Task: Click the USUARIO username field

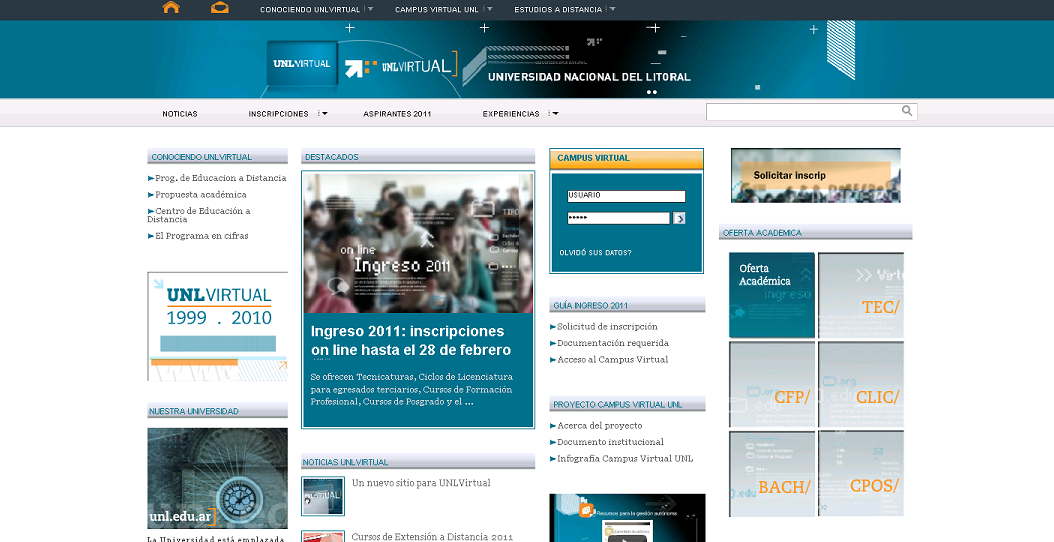Action: tap(625, 196)
